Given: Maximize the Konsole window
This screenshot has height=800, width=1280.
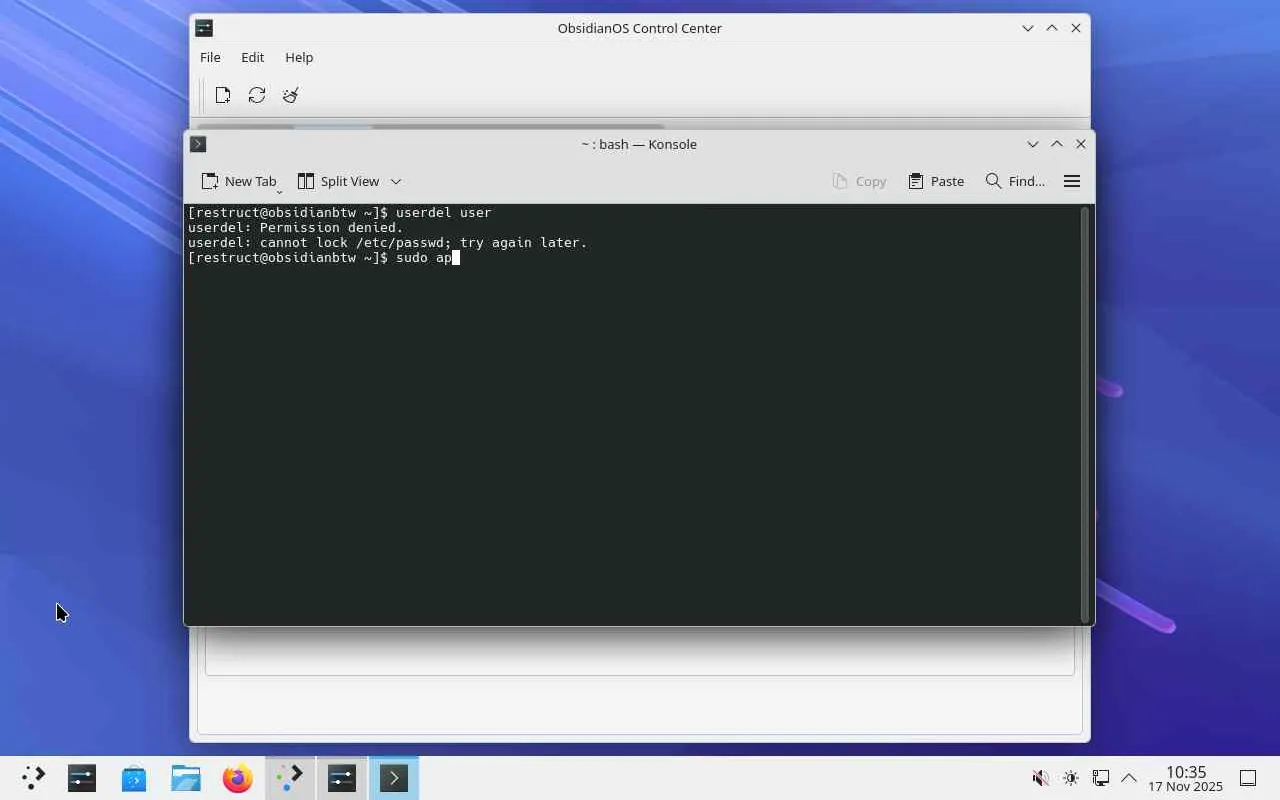Looking at the screenshot, I should pos(1057,144).
